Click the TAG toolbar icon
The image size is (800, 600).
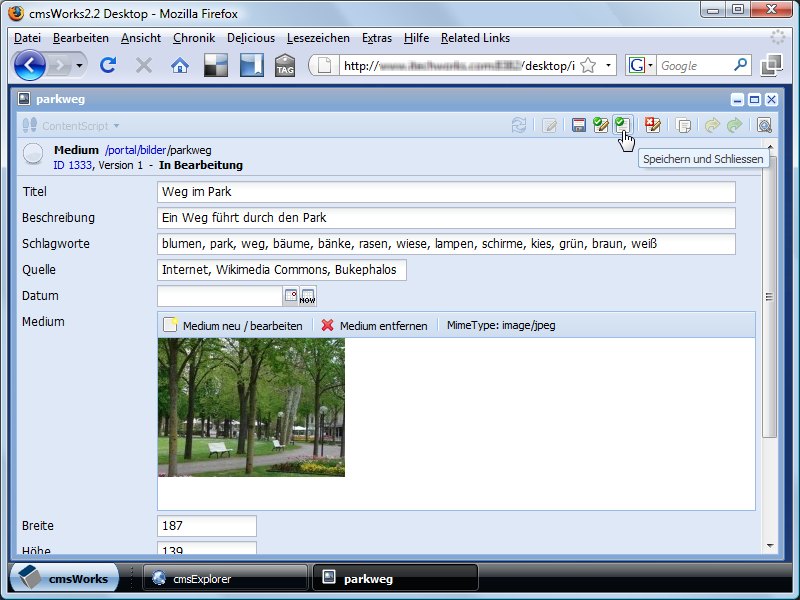285,65
